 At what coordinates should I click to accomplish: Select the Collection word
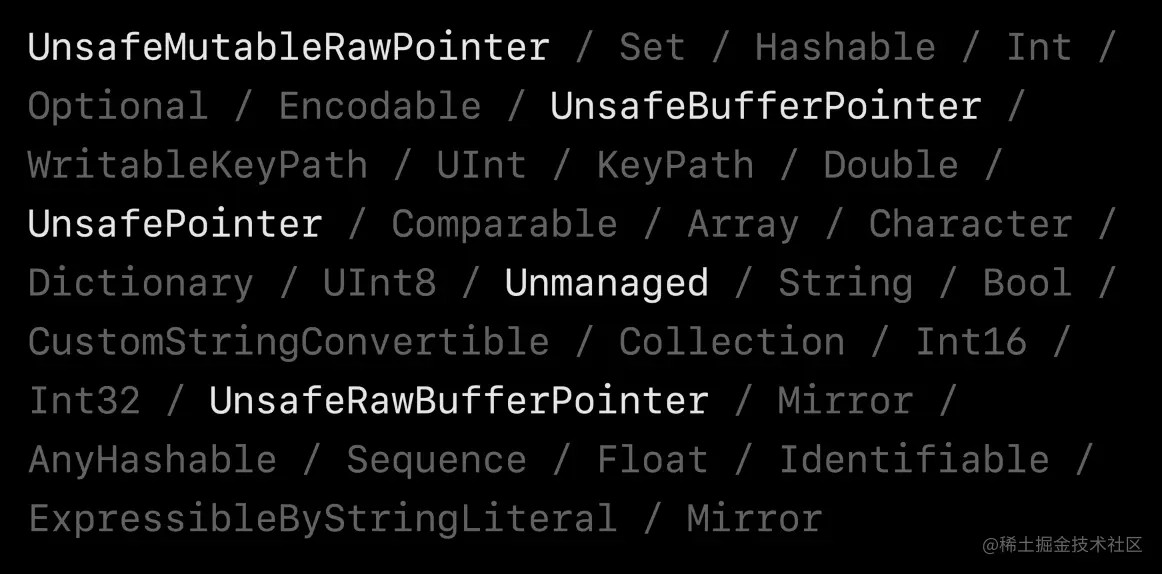point(732,341)
